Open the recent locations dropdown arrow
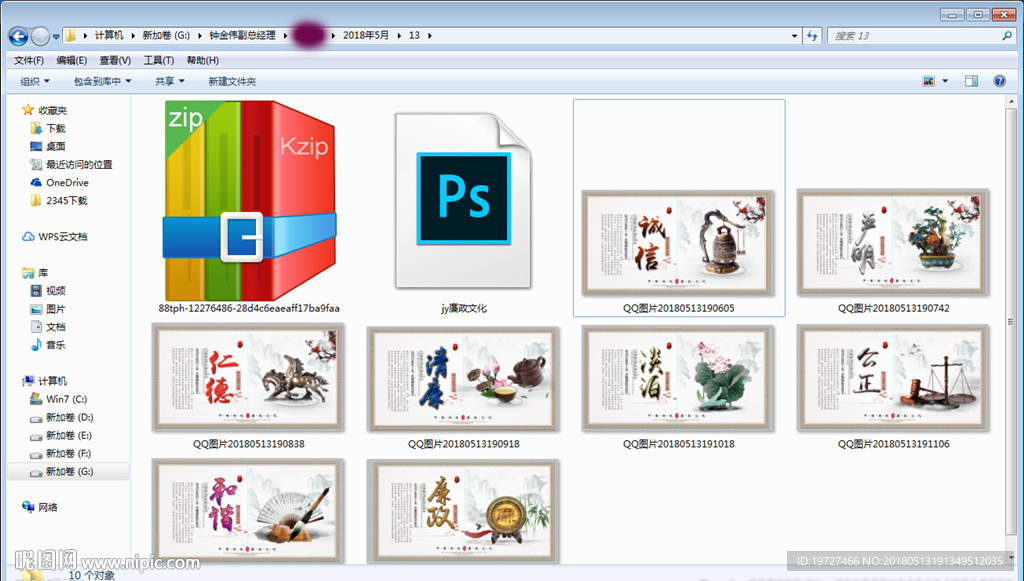The width and height of the screenshot is (1024, 581). (56, 37)
